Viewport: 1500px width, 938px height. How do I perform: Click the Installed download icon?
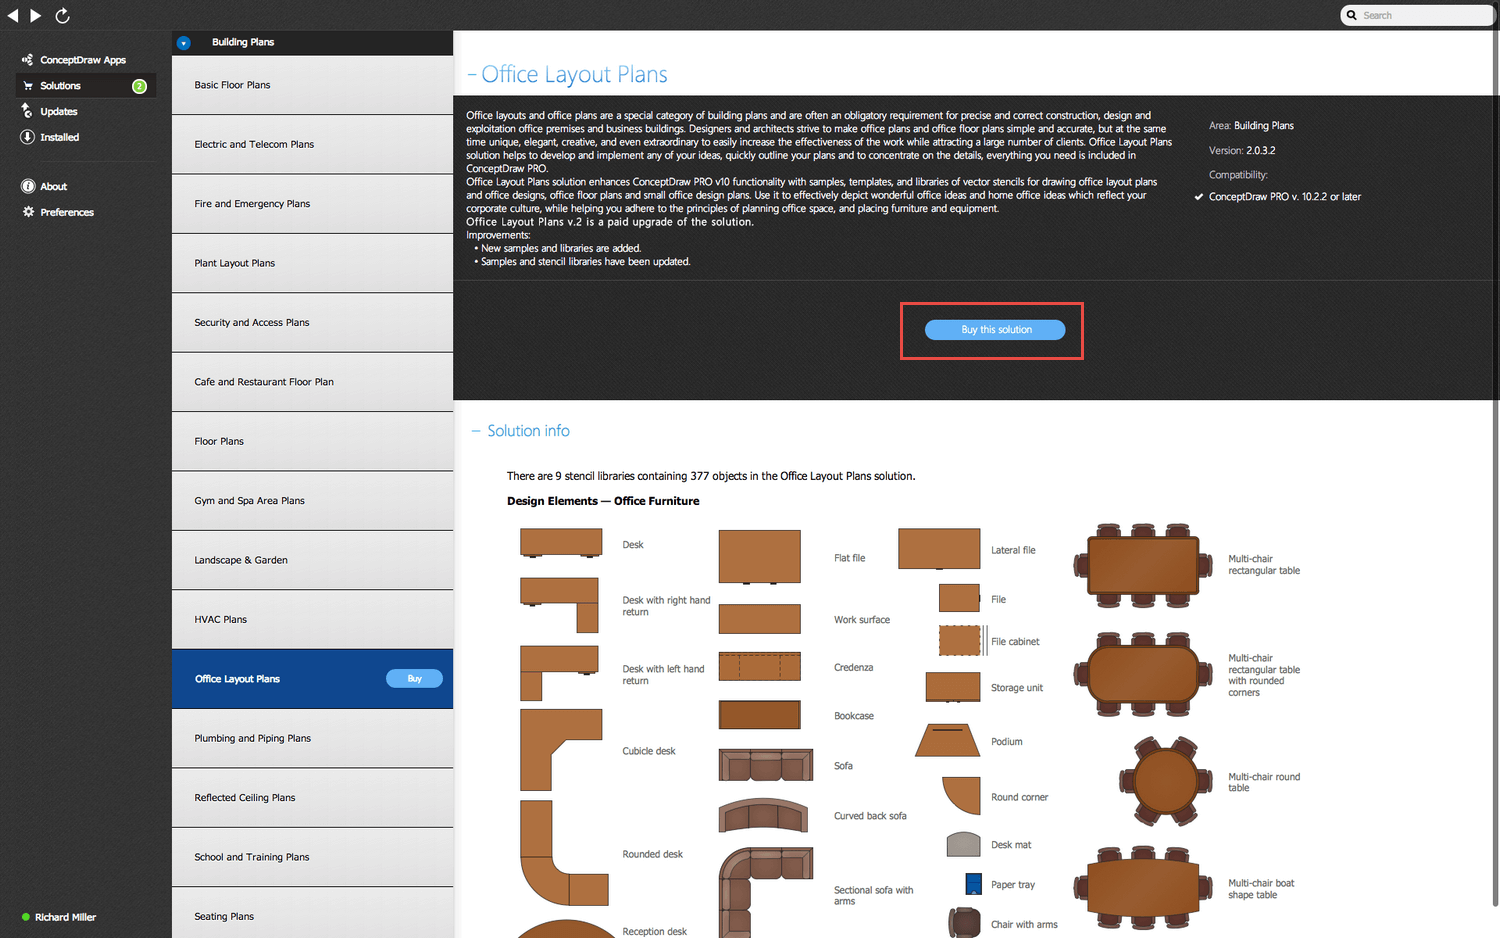27,137
